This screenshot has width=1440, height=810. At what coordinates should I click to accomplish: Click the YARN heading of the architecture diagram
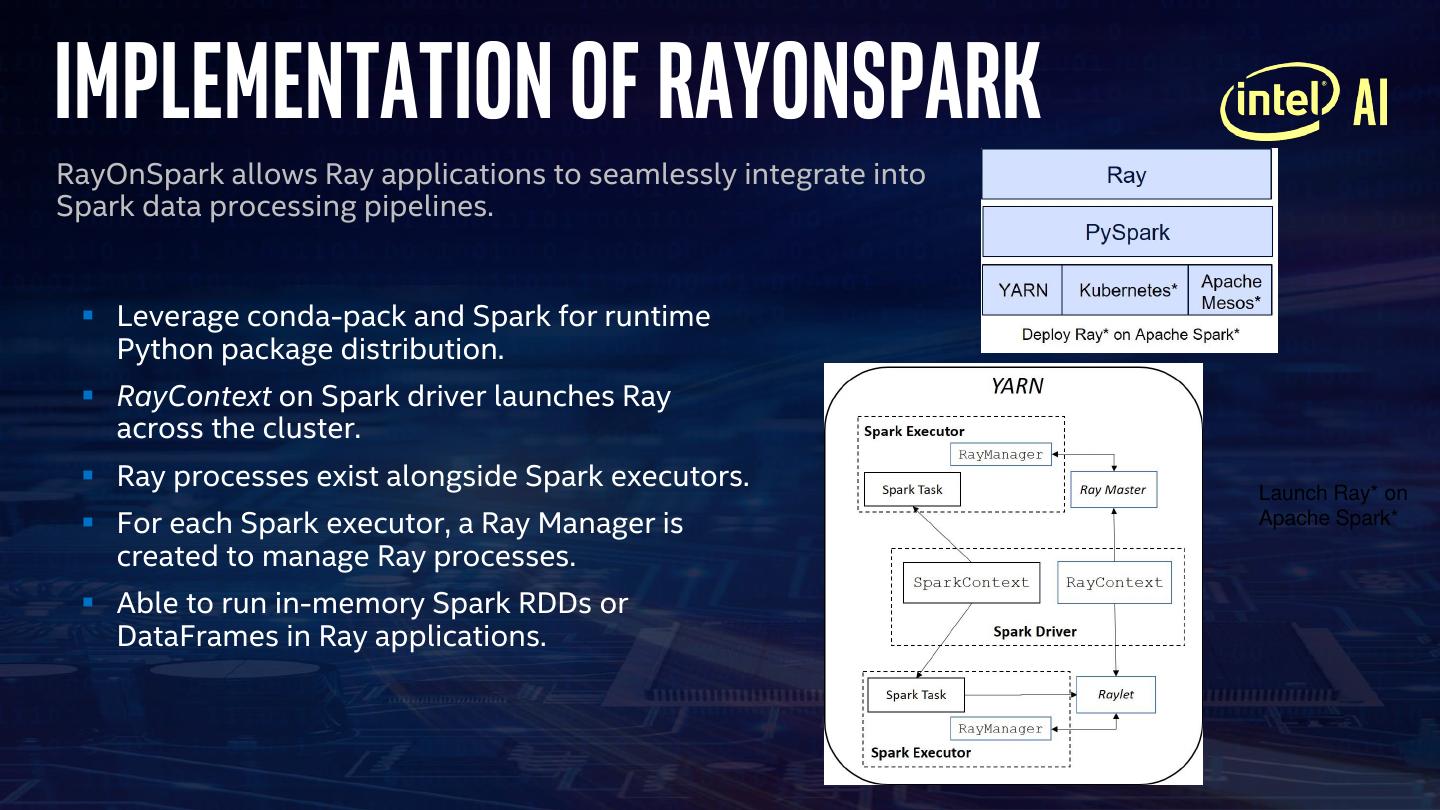click(1016, 386)
